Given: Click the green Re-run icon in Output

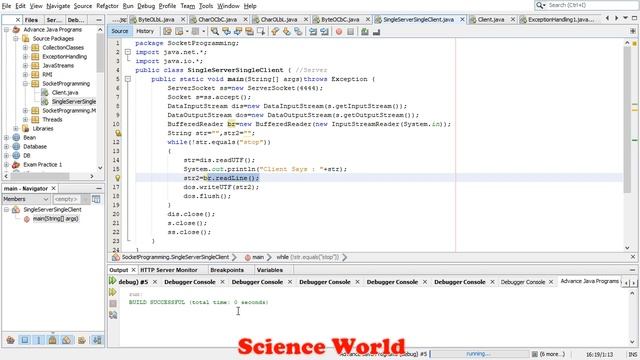Looking at the screenshot, I should (x=113, y=281).
